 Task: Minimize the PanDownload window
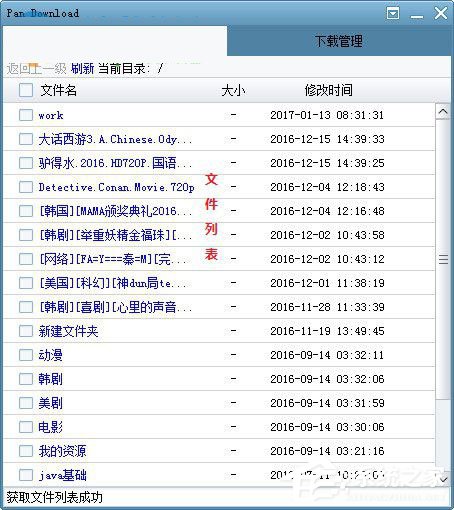[417, 16]
